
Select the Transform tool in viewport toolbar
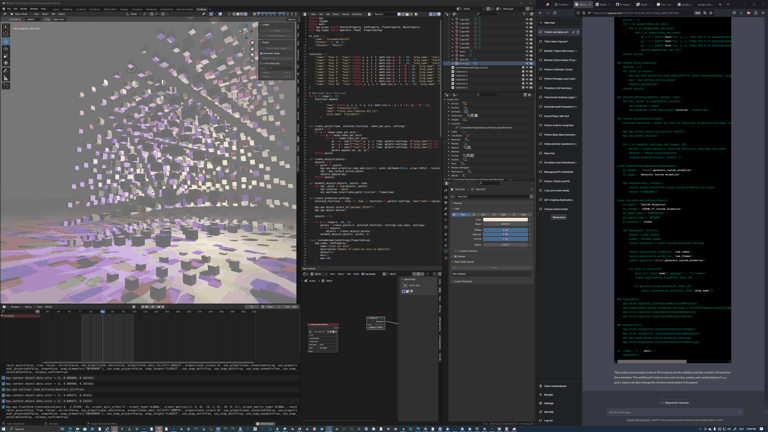pyautogui.click(x=6, y=63)
